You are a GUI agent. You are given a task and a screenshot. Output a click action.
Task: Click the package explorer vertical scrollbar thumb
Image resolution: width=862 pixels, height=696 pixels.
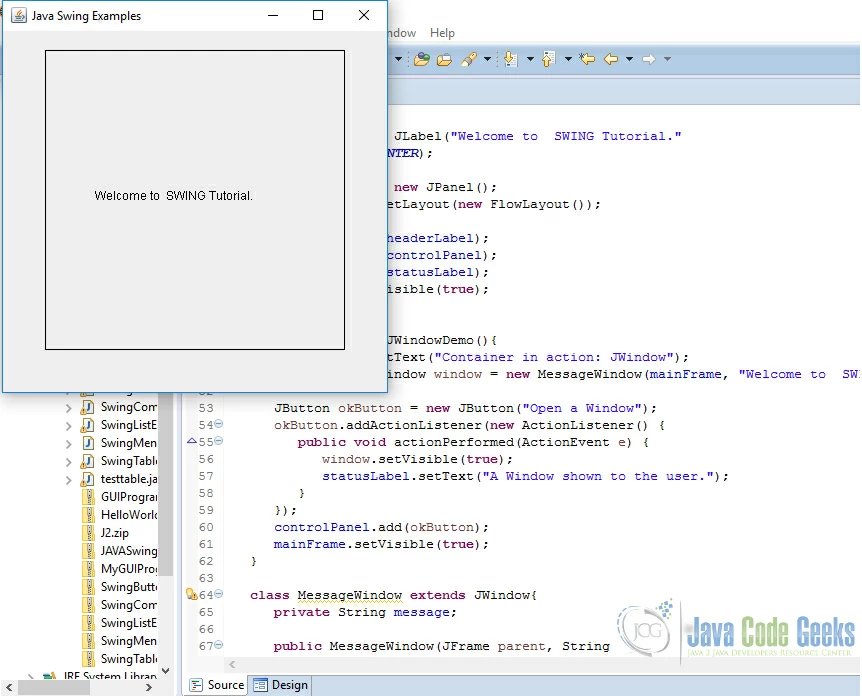click(x=165, y=485)
